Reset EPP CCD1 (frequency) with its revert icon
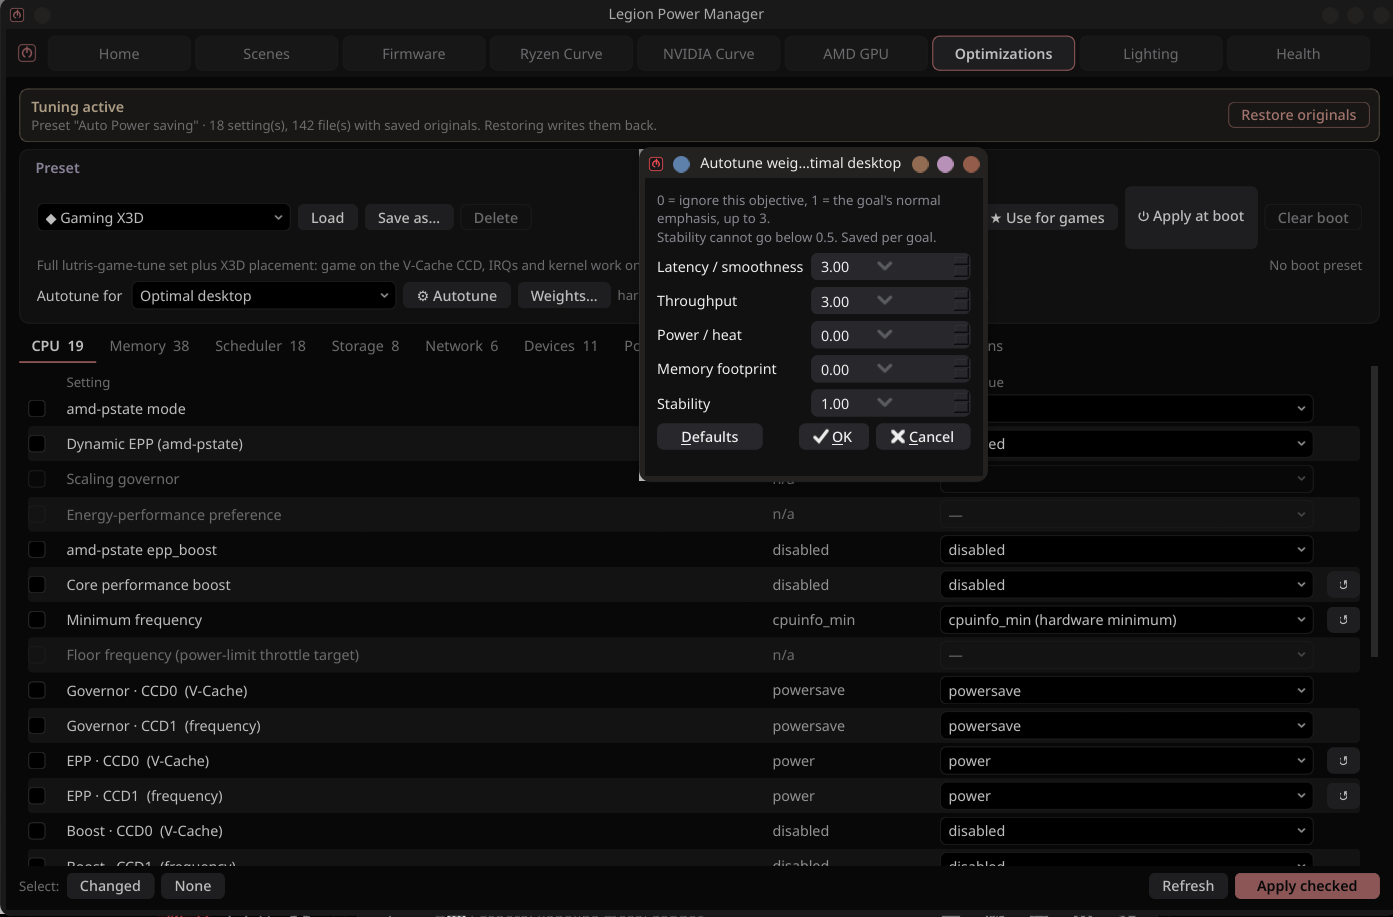 tap(1343, 796)
